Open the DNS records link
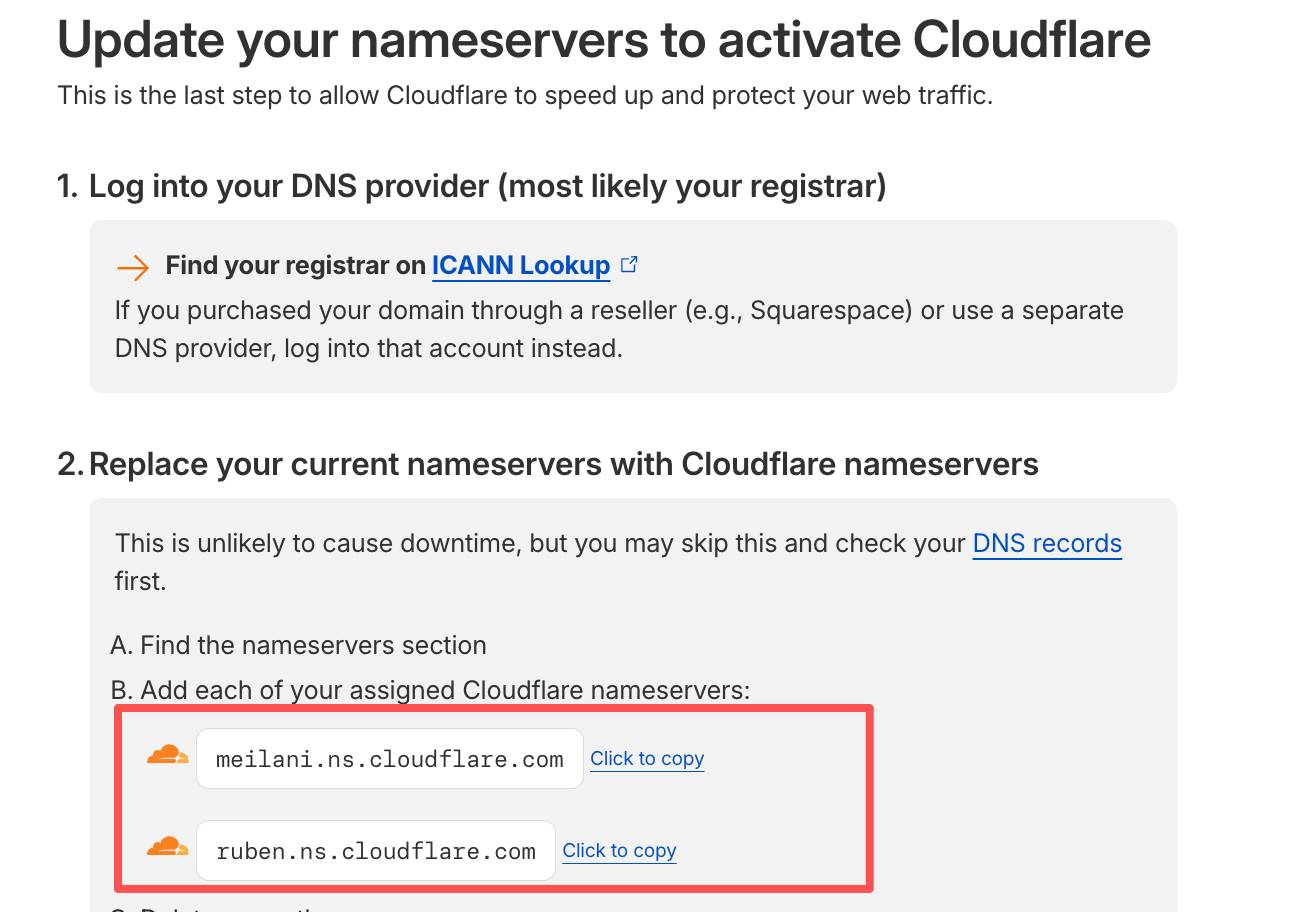 coord(1046,543)
